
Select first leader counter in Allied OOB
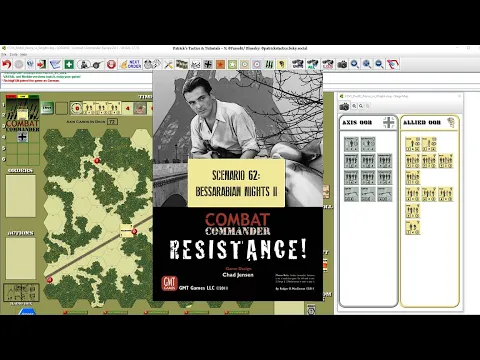(413, 144)
